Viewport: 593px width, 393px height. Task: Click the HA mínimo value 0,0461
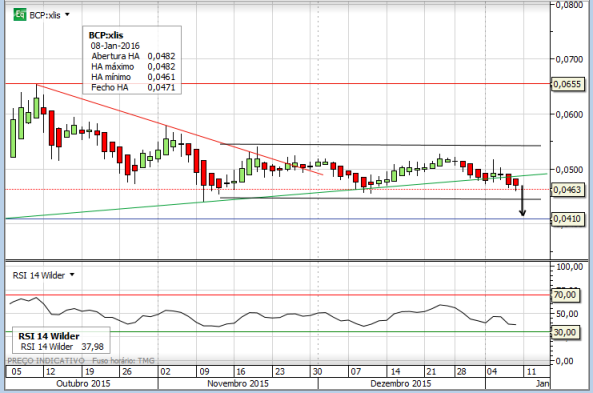161,77
